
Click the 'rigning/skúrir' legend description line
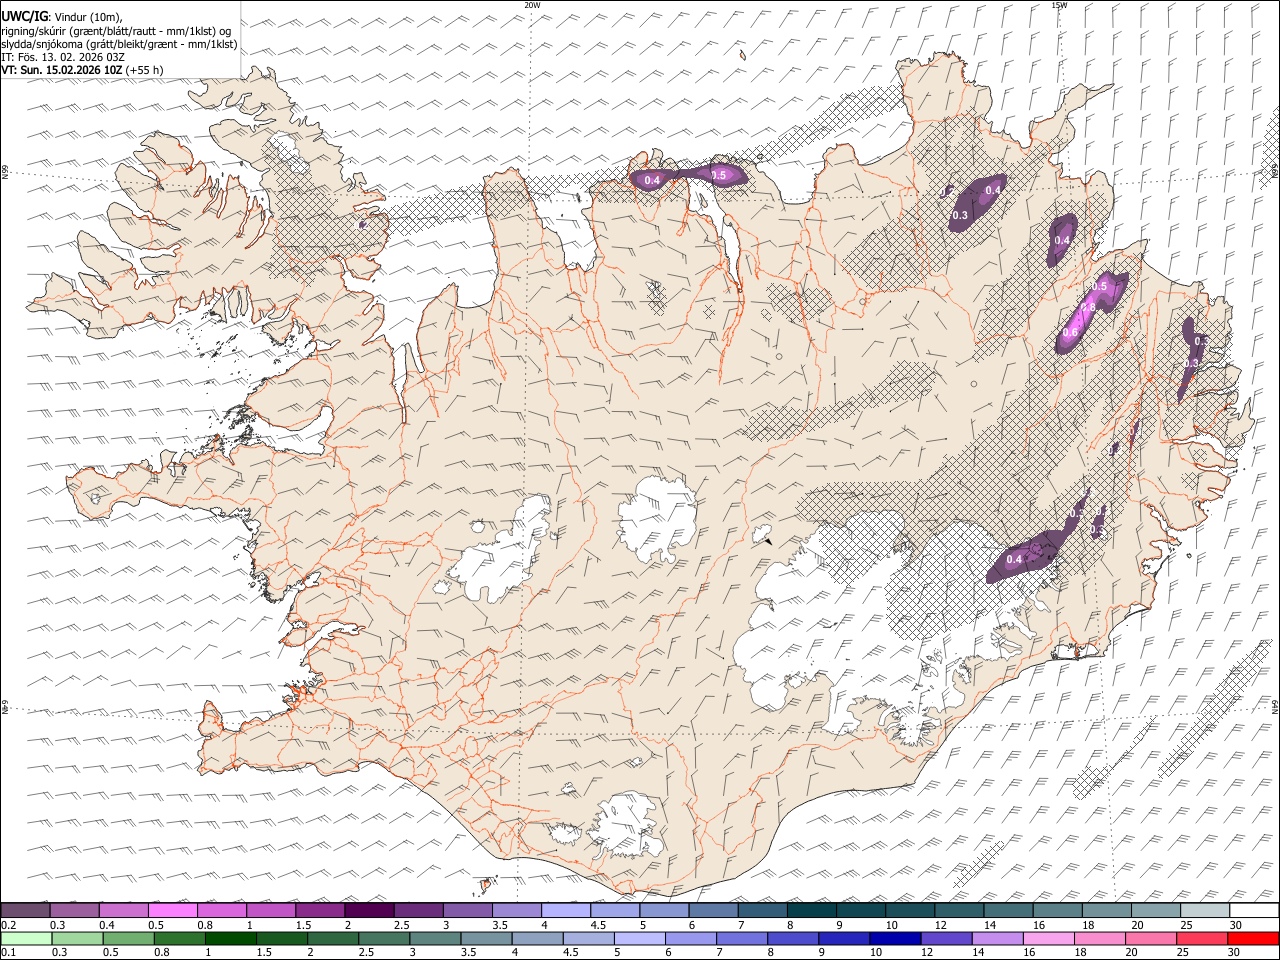[x=116, y=31]
